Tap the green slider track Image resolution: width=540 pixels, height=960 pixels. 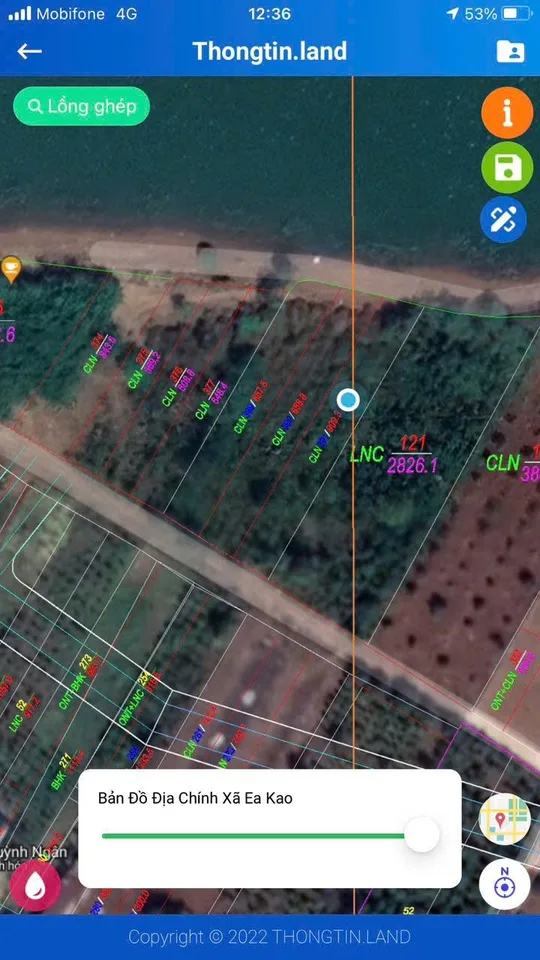(253, 835)
